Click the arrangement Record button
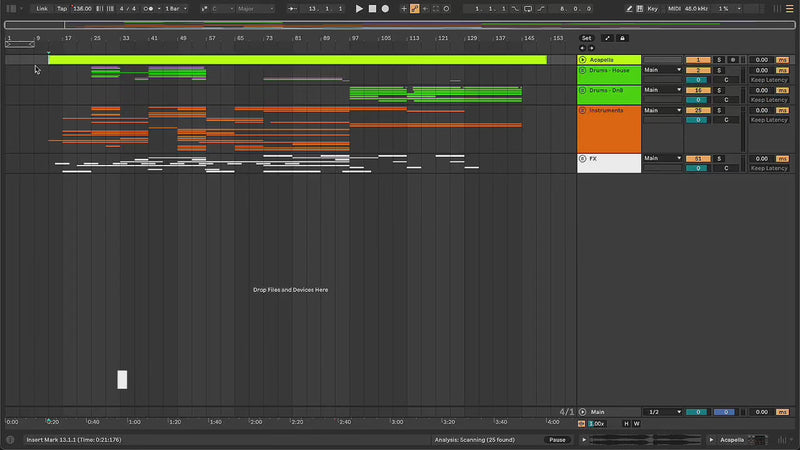The height and width of the screenshot is (450, 800). [385, 8]
